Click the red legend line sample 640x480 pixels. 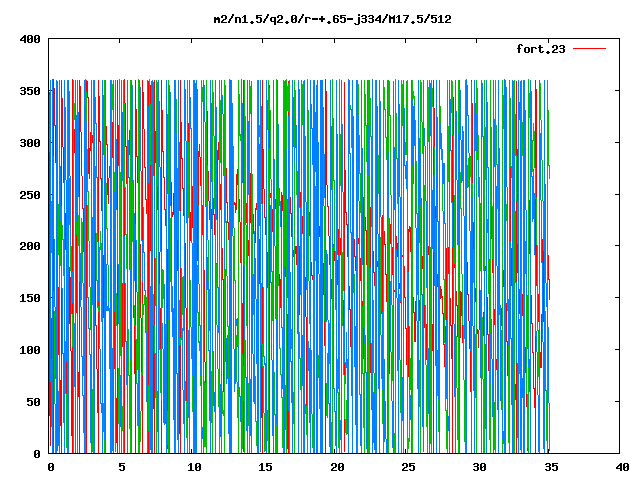coord(589,49)
